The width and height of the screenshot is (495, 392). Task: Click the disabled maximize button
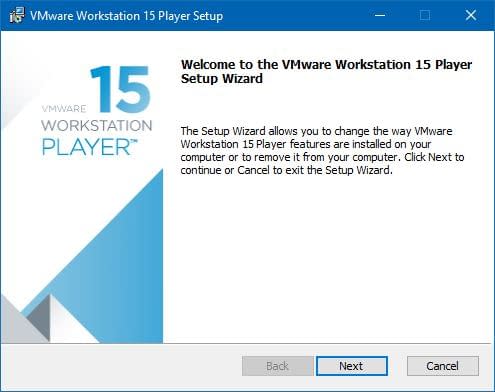point(425,15)
